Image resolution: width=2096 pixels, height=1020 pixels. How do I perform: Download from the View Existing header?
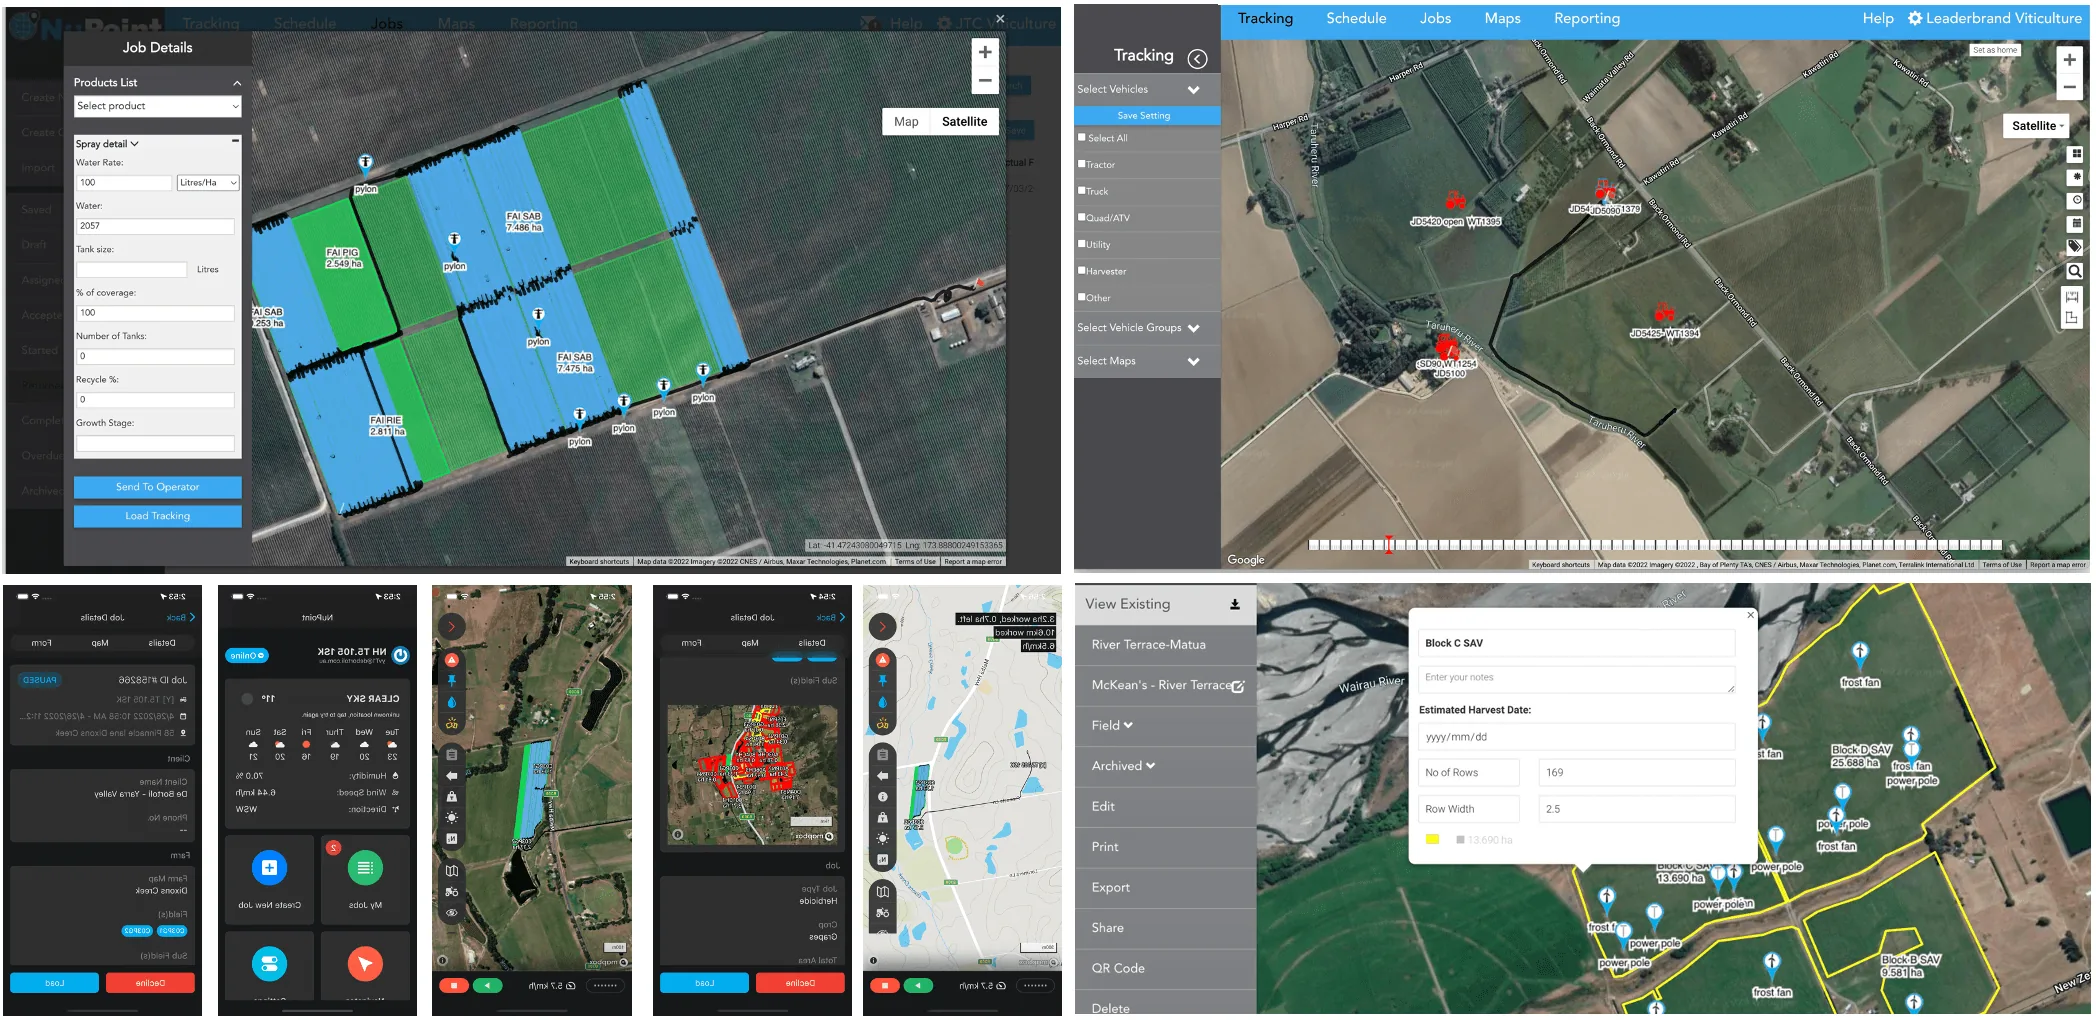tap(1235, 604)
